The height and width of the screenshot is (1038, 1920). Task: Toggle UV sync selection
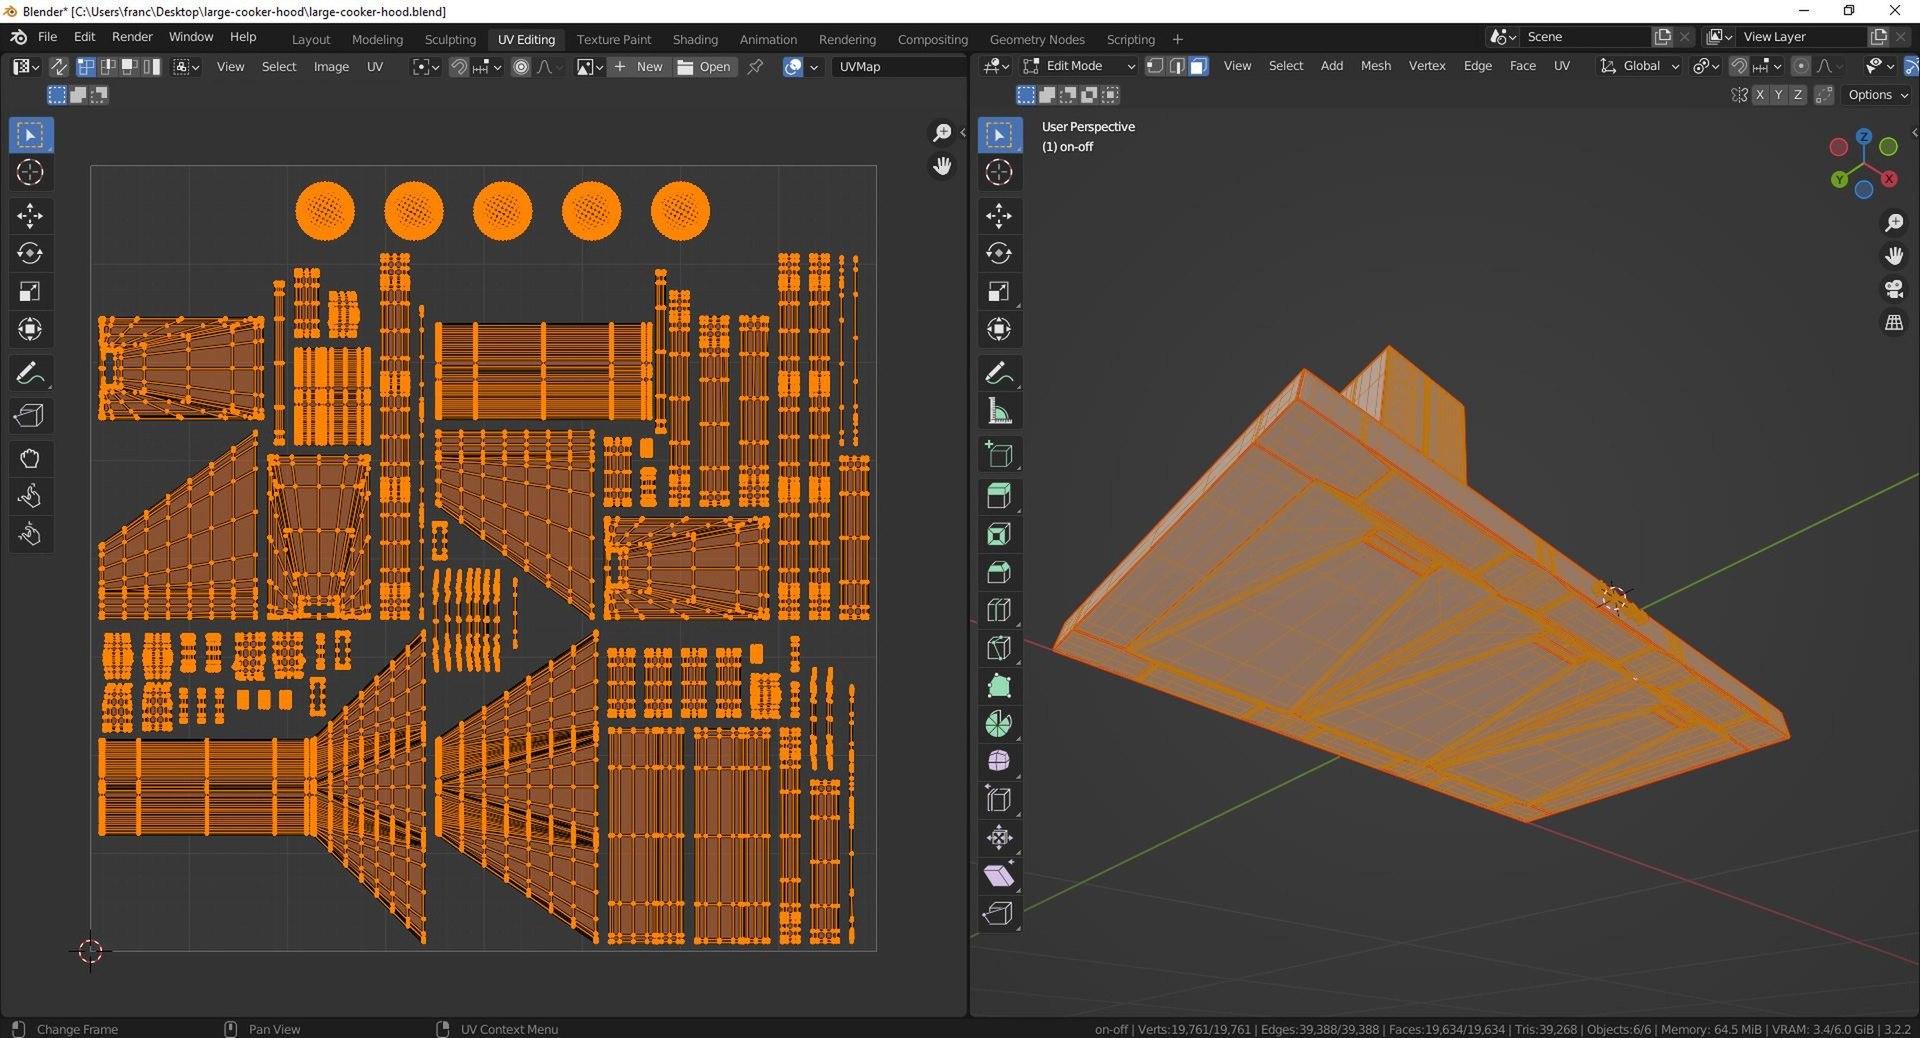59,67
